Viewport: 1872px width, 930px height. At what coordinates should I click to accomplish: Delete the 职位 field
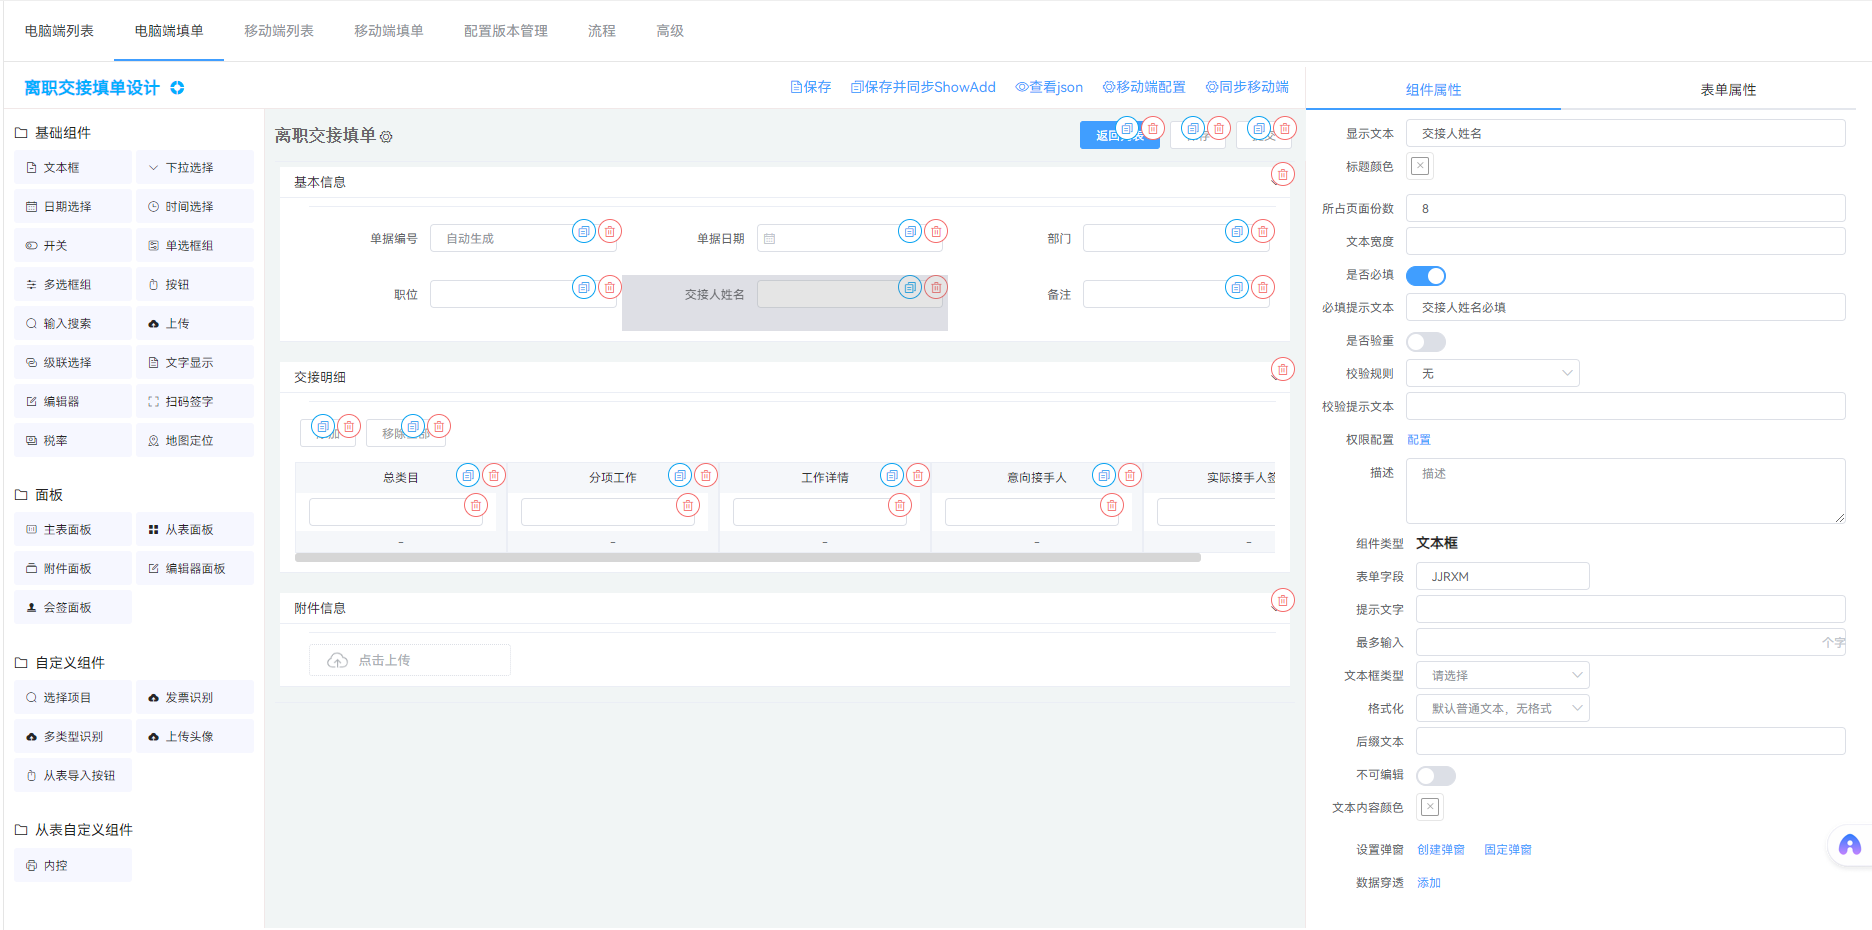610,287
